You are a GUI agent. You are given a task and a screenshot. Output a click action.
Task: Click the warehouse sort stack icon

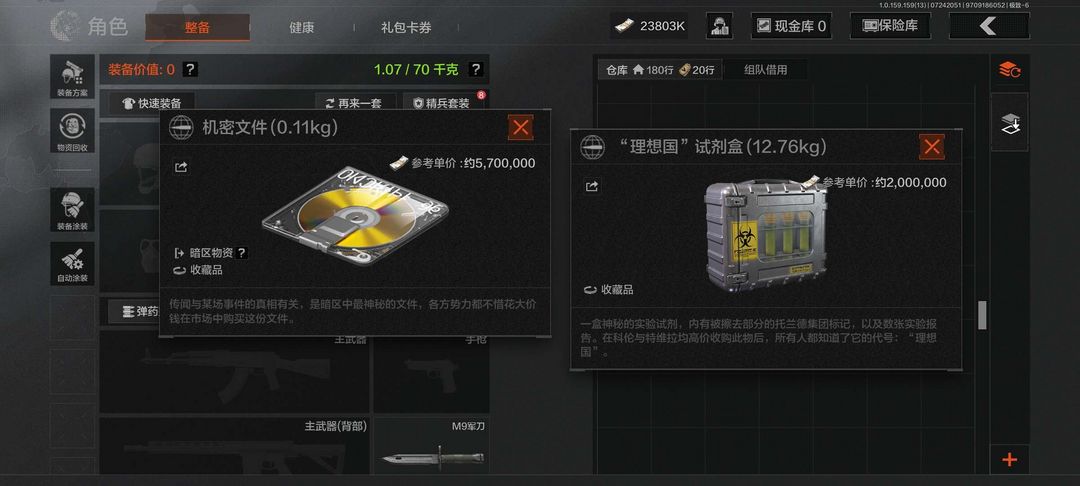pyautogui.click(x=1010, y=70)
